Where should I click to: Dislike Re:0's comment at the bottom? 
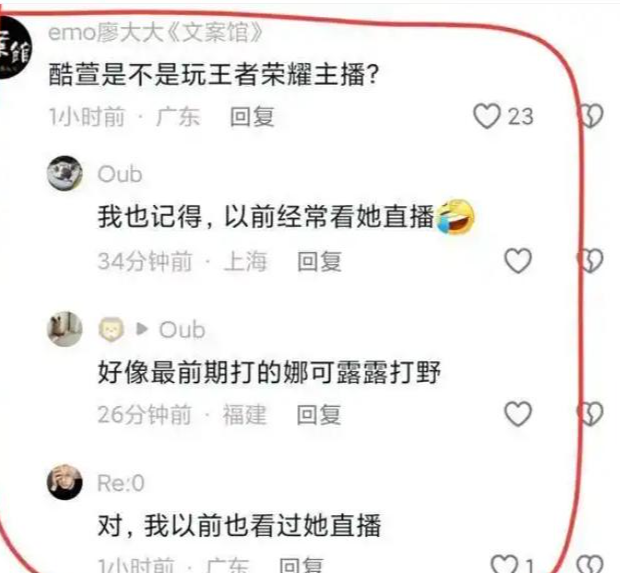590,565
